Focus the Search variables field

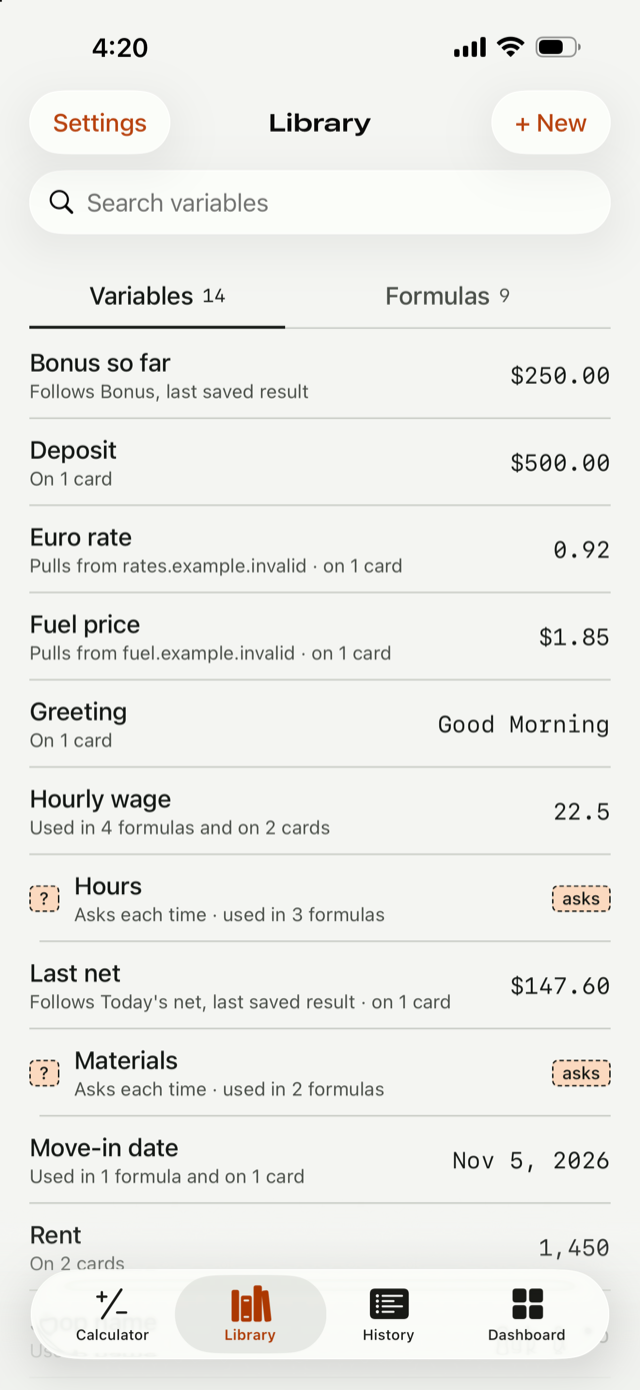tap(320, 203)
